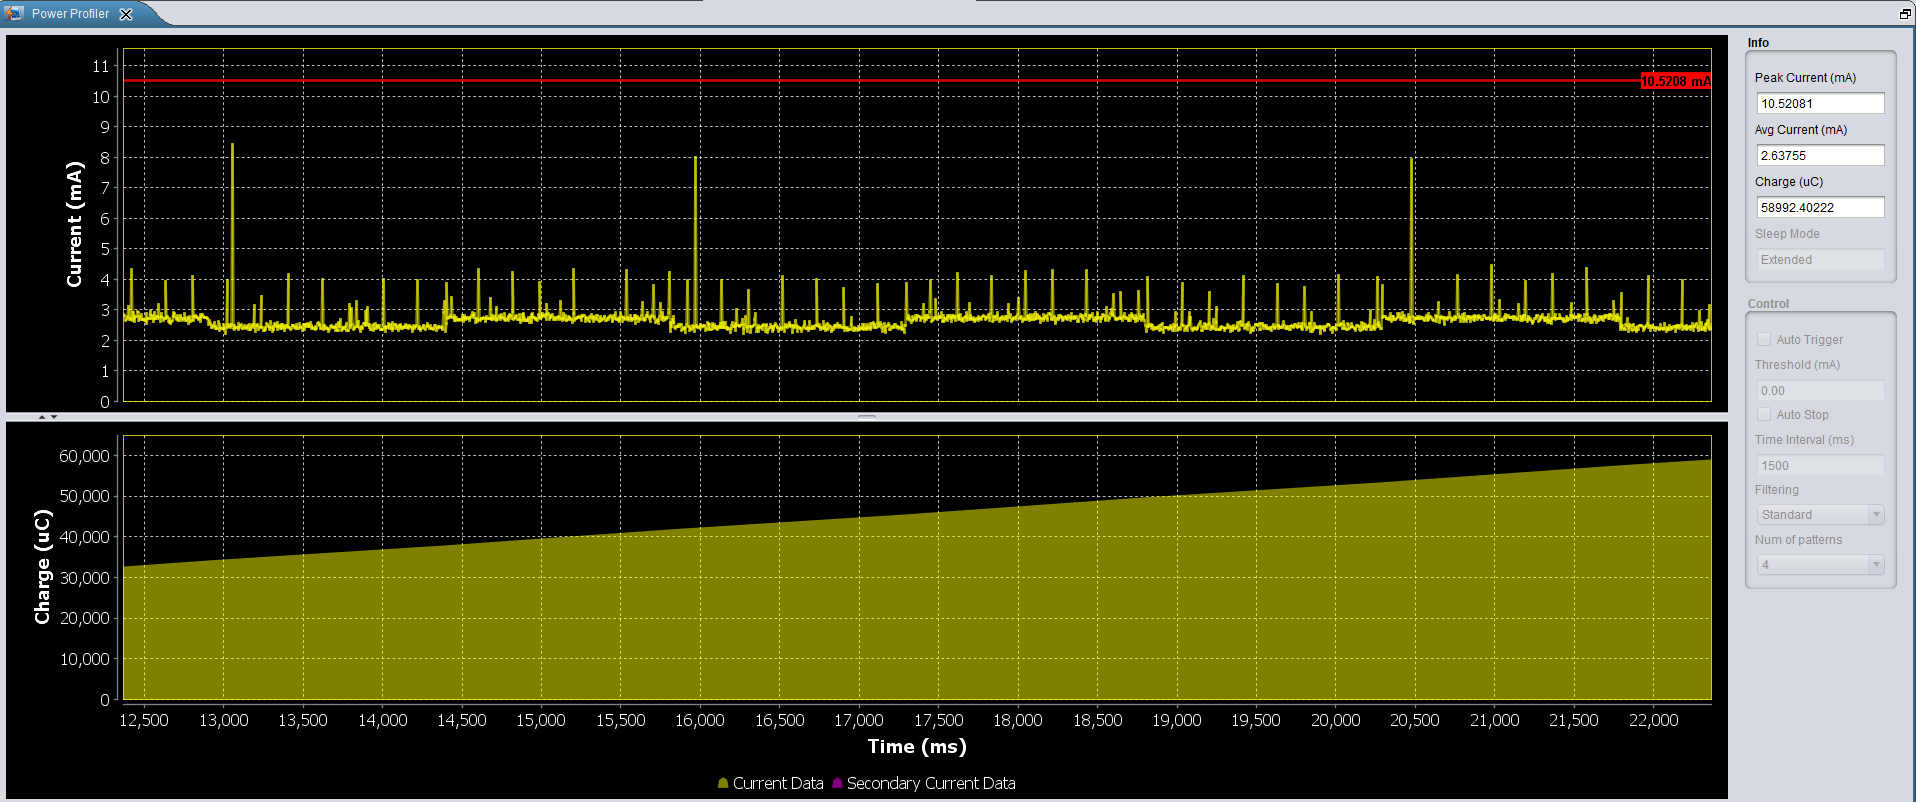Open the Filtering dropdown set to Standard
The image size is (1916, 802).
pyautogui.click(x=1820, y=514)
